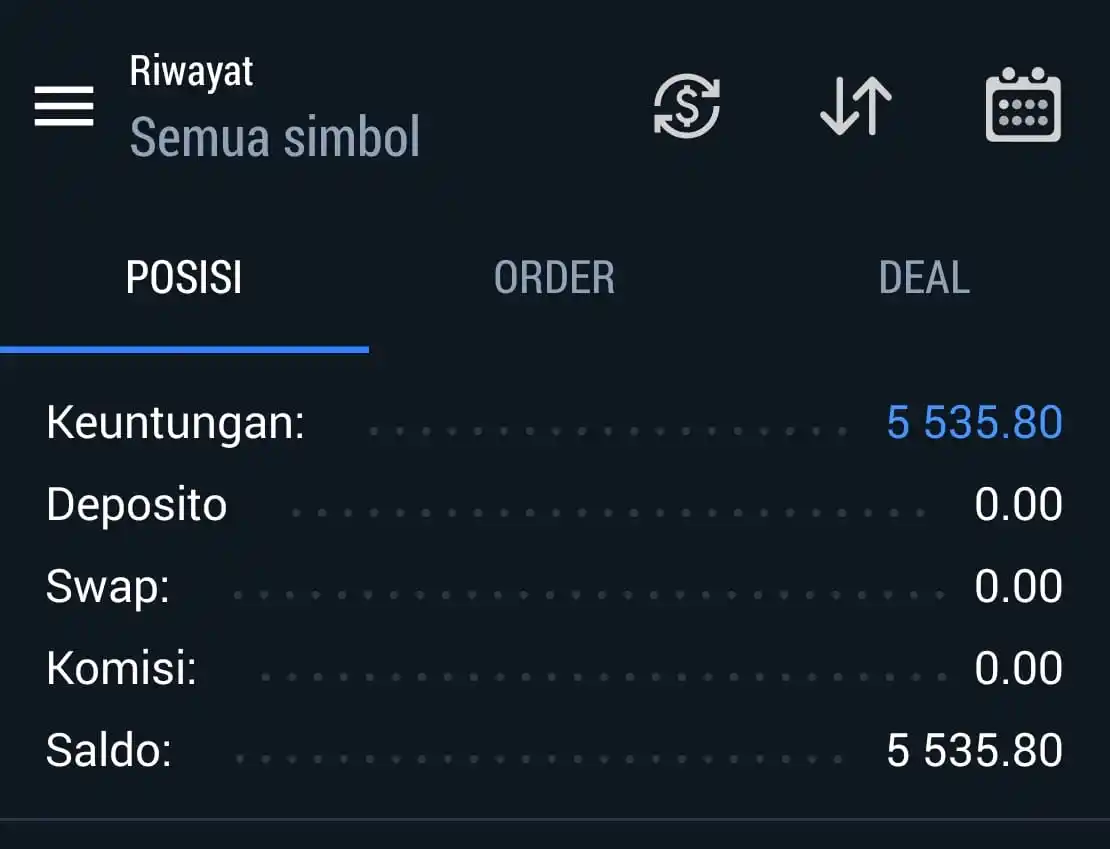The height and width of the screenshot is (849, 1110).
Task: Tap the Swap row label
Action: click(108, 588)
